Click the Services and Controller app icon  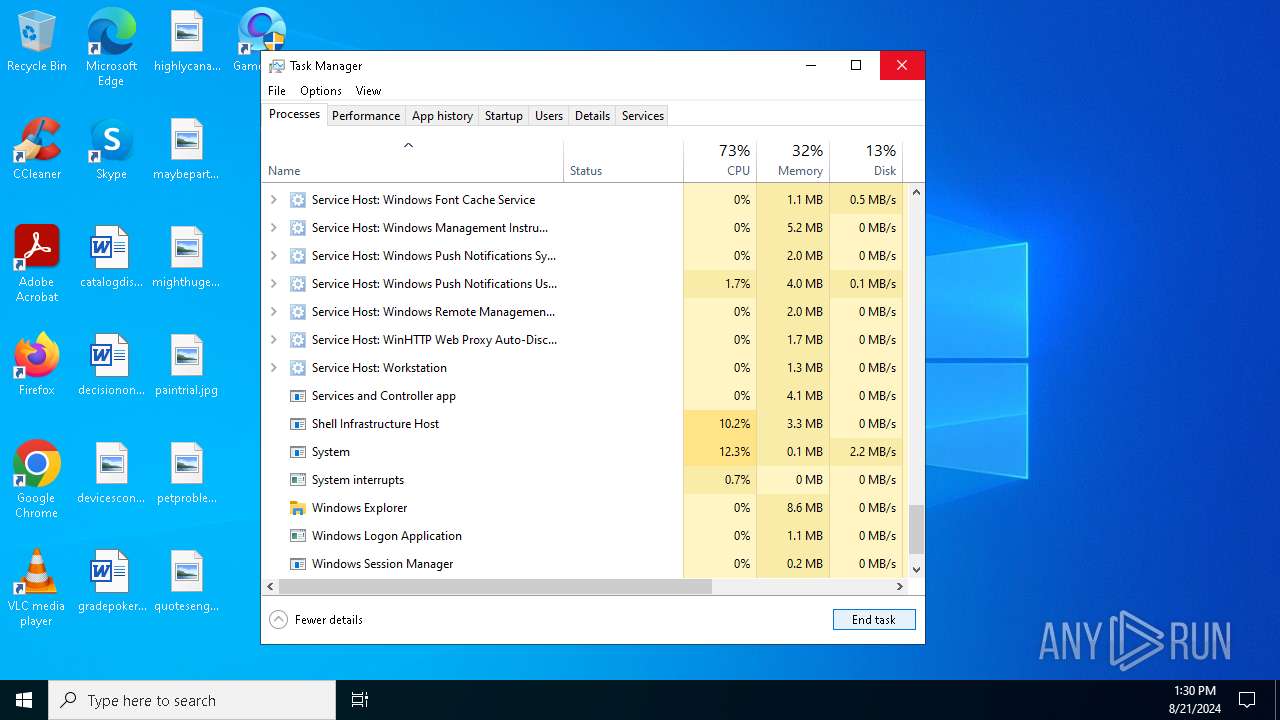[x=297, y=396]
